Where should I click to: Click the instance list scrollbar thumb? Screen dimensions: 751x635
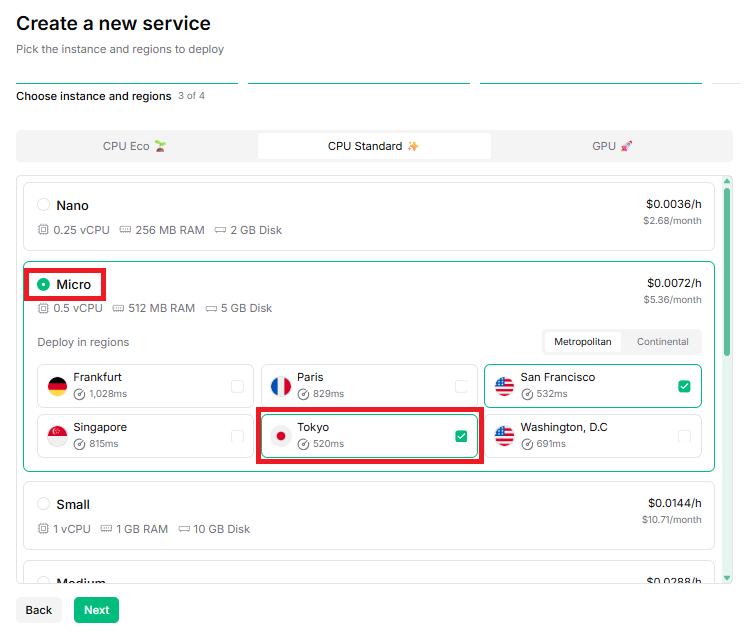pyautogui.click(x=727, y=272)
